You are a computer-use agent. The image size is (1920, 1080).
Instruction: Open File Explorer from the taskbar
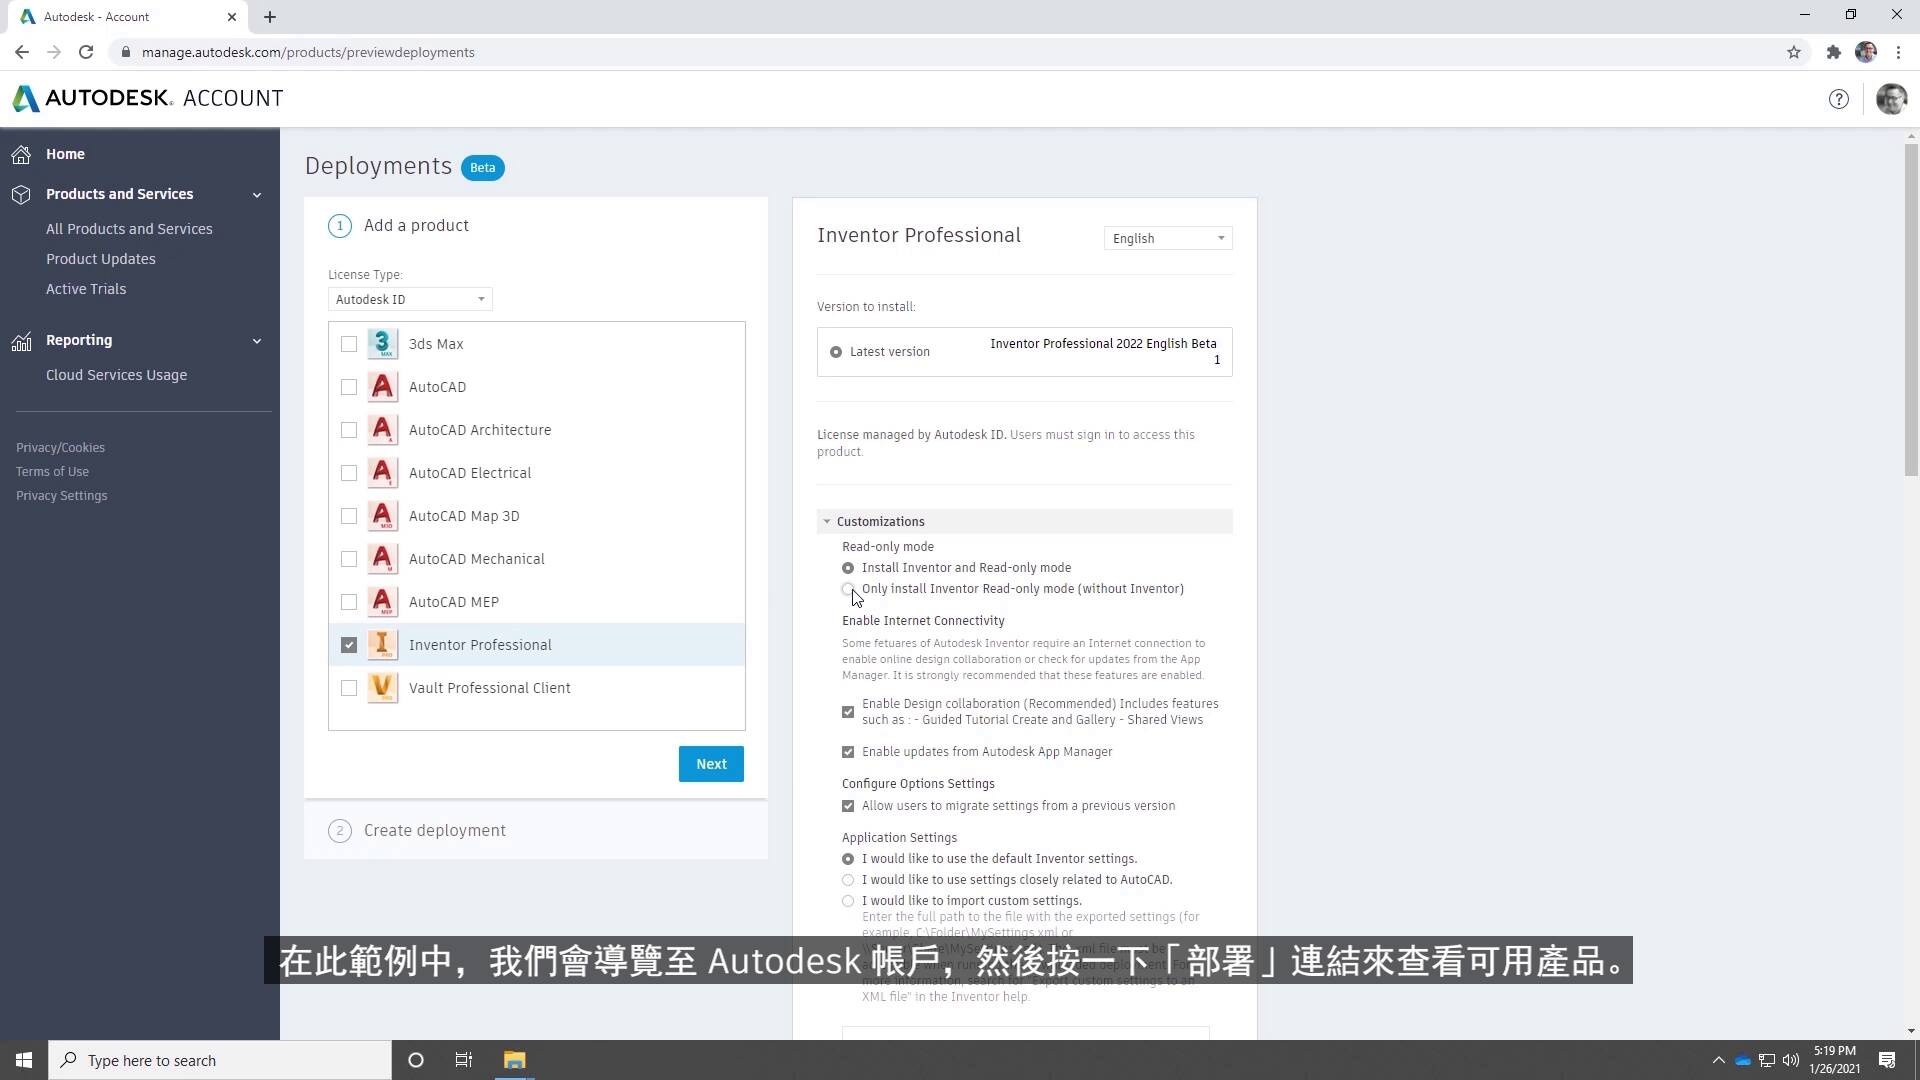coord(514,1060)
